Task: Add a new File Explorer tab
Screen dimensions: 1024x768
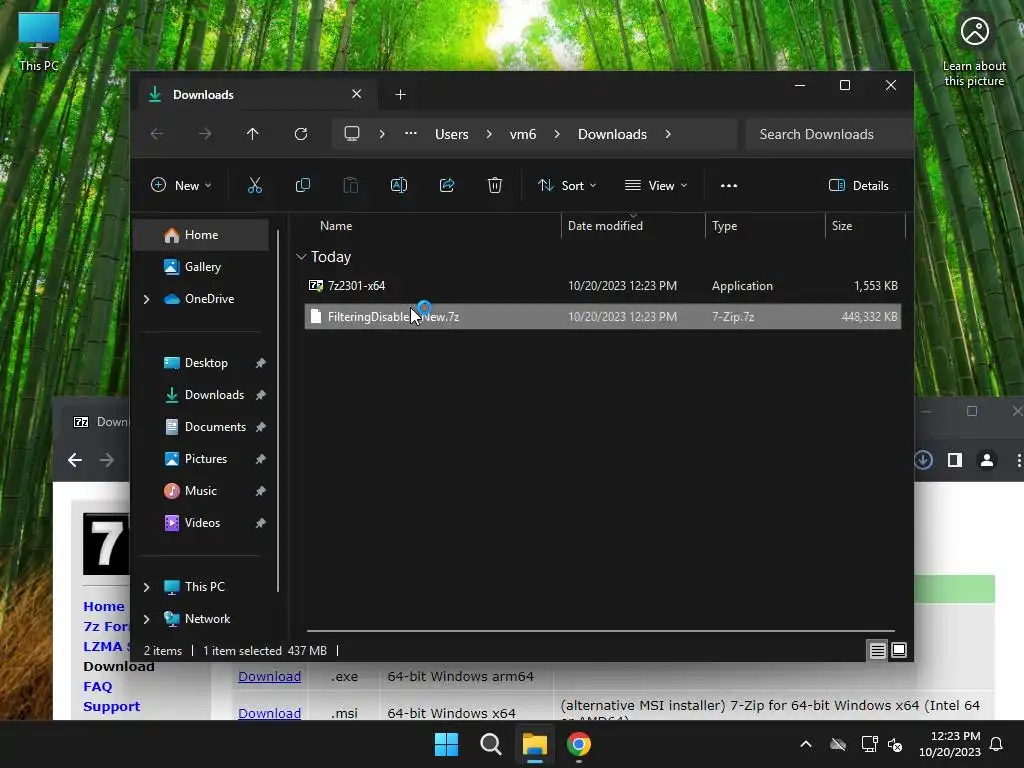Action: (x=400, y=95)
